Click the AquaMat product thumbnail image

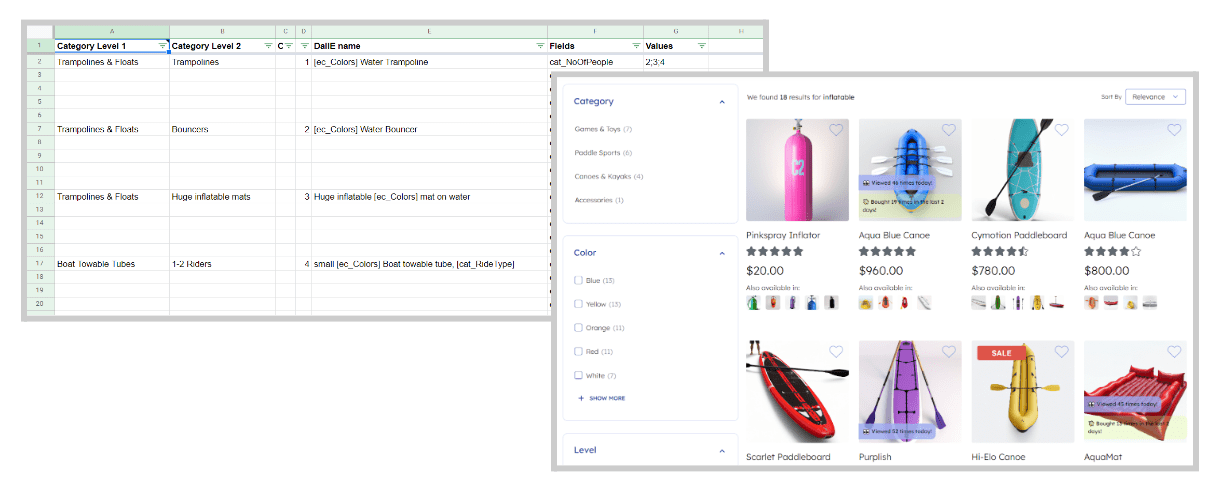[x=1135, y=391]
